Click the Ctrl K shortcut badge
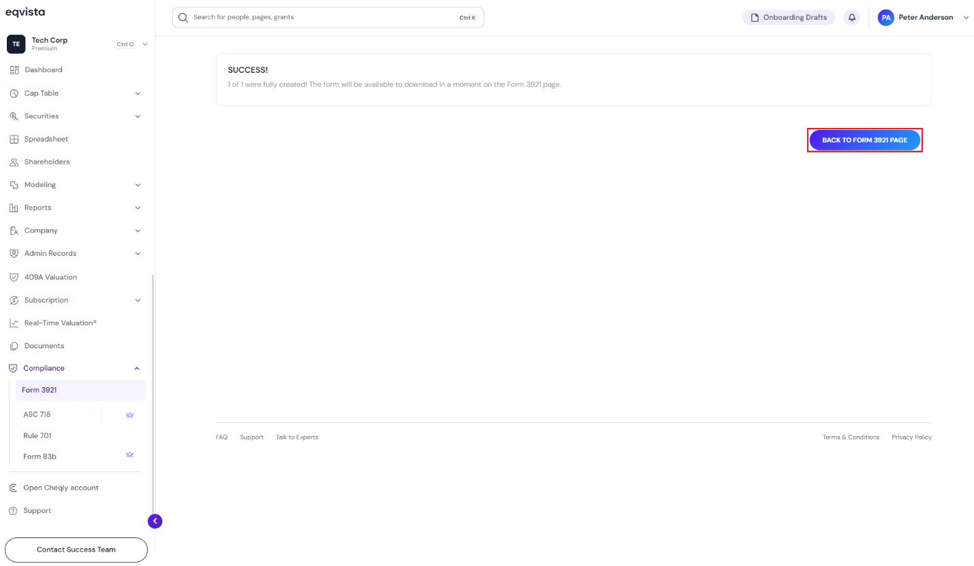 [x=467, y=18]
